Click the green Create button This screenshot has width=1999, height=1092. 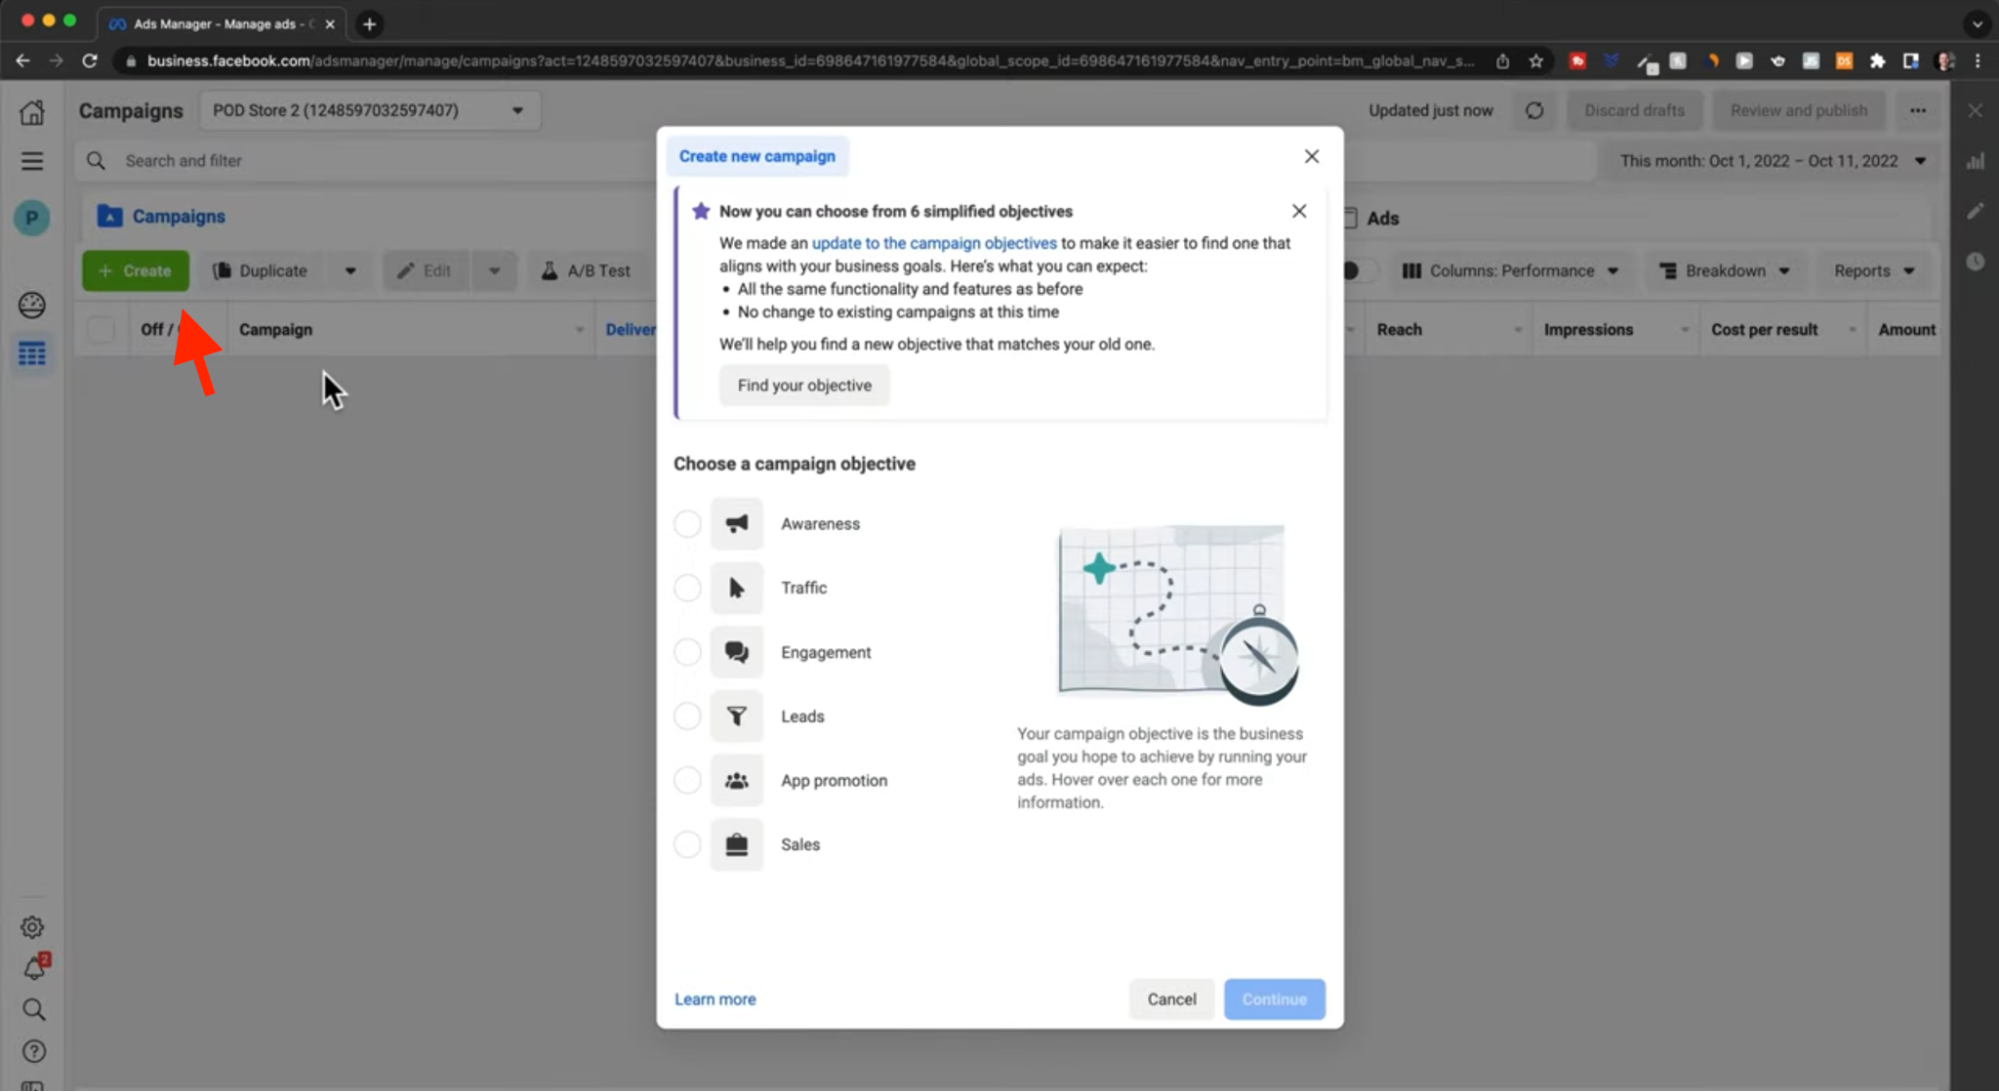point(135,271)
